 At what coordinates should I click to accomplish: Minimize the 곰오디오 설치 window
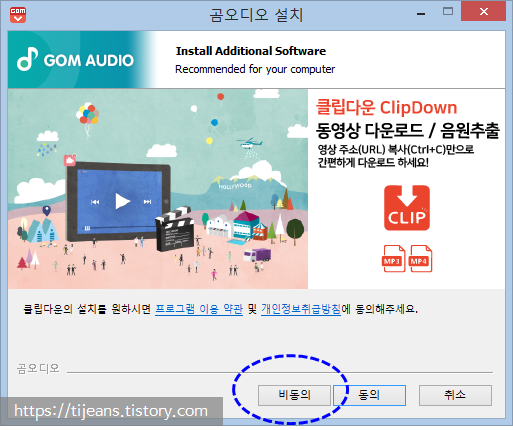click(x=421, y=14)
